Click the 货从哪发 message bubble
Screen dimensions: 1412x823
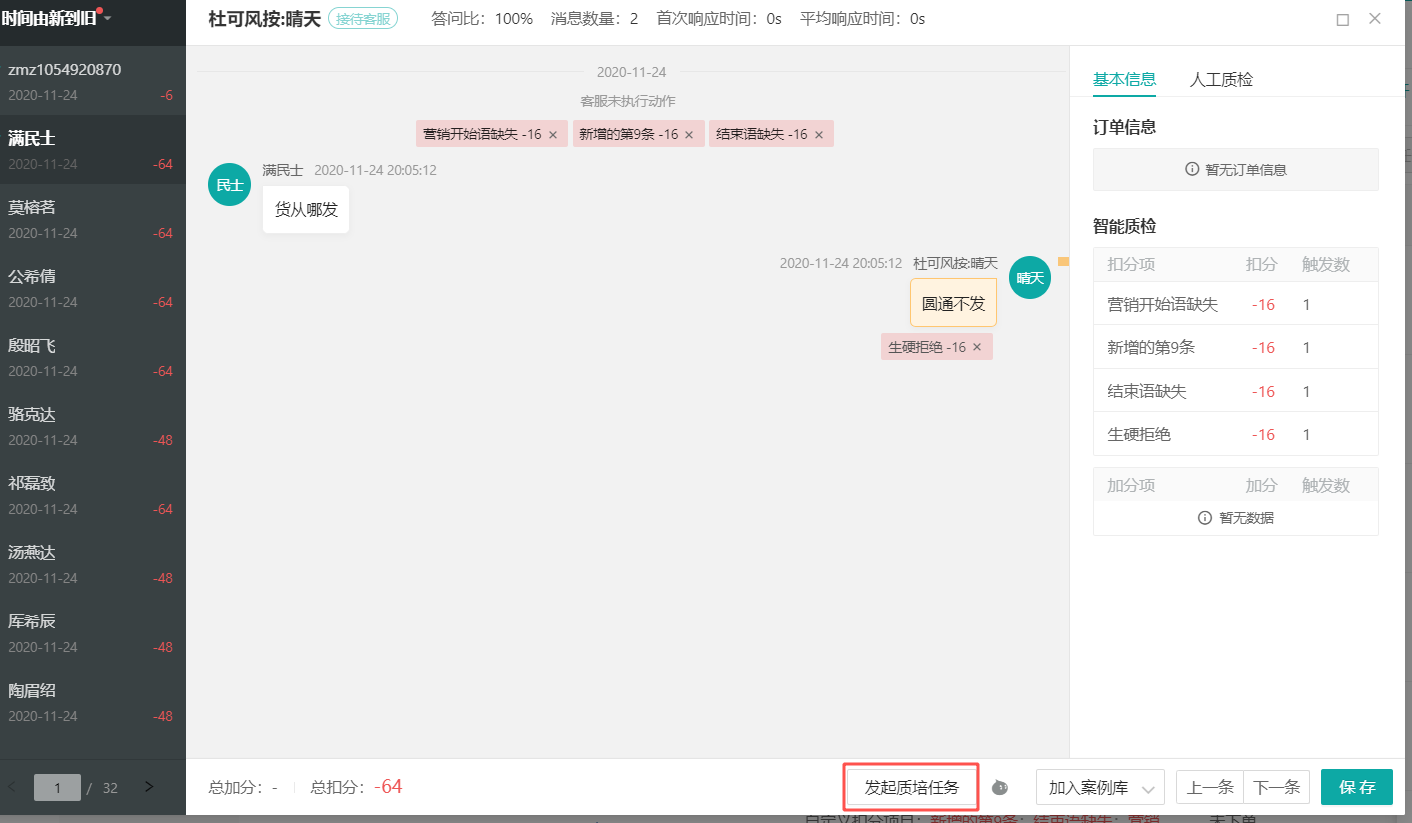point(306,209)
